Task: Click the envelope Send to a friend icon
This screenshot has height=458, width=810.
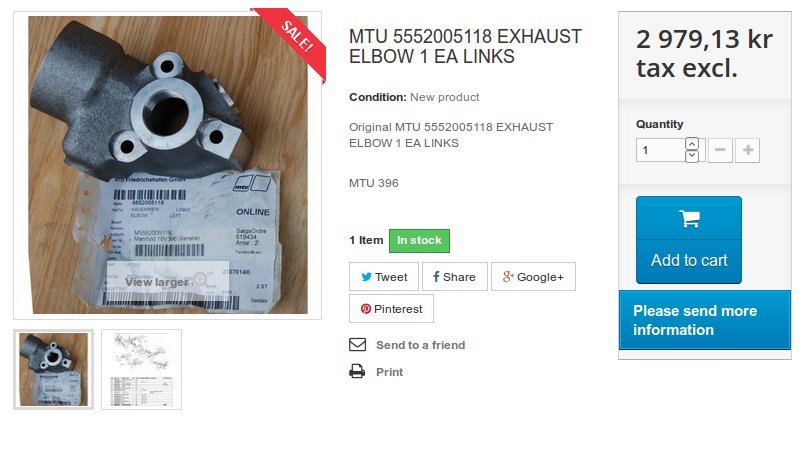Action: (x=357, y=344)
